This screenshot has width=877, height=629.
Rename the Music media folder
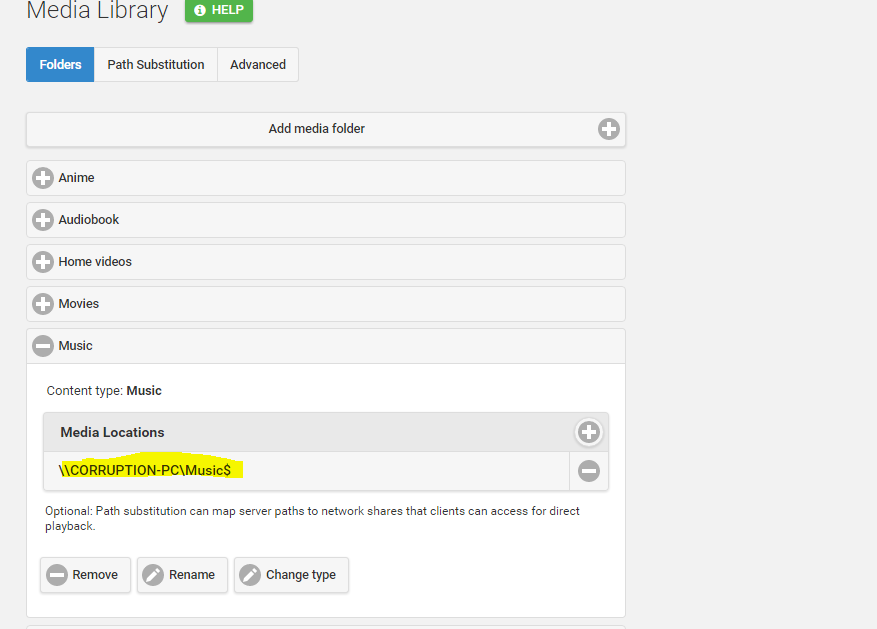click(x=182, y=575)
